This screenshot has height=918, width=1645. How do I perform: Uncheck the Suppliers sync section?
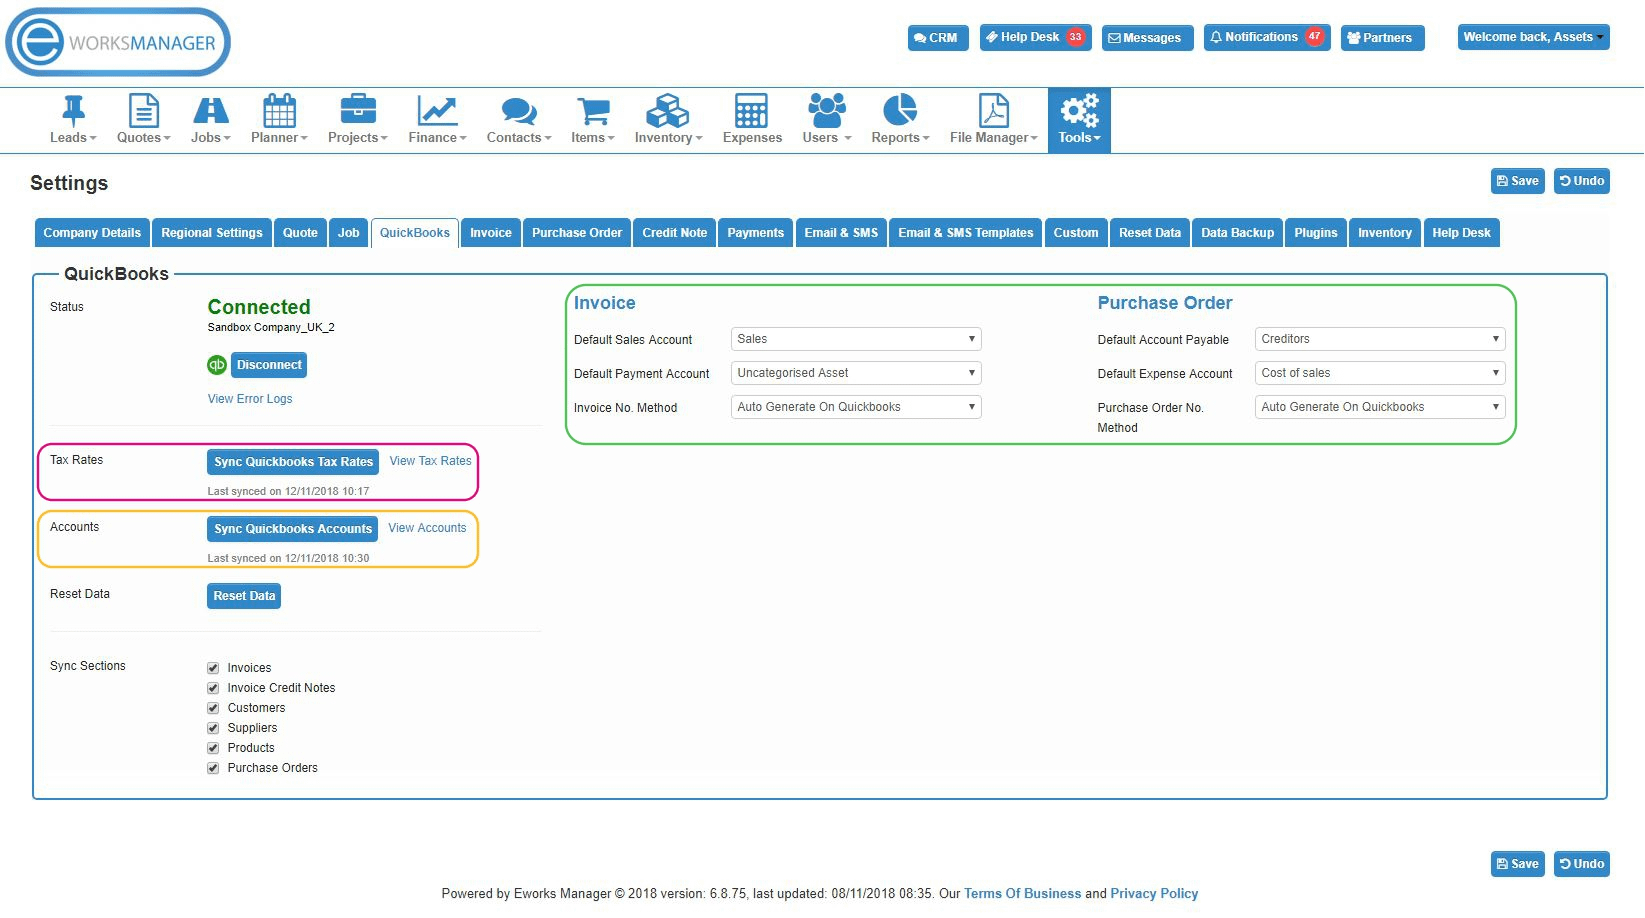pos(213,727)
